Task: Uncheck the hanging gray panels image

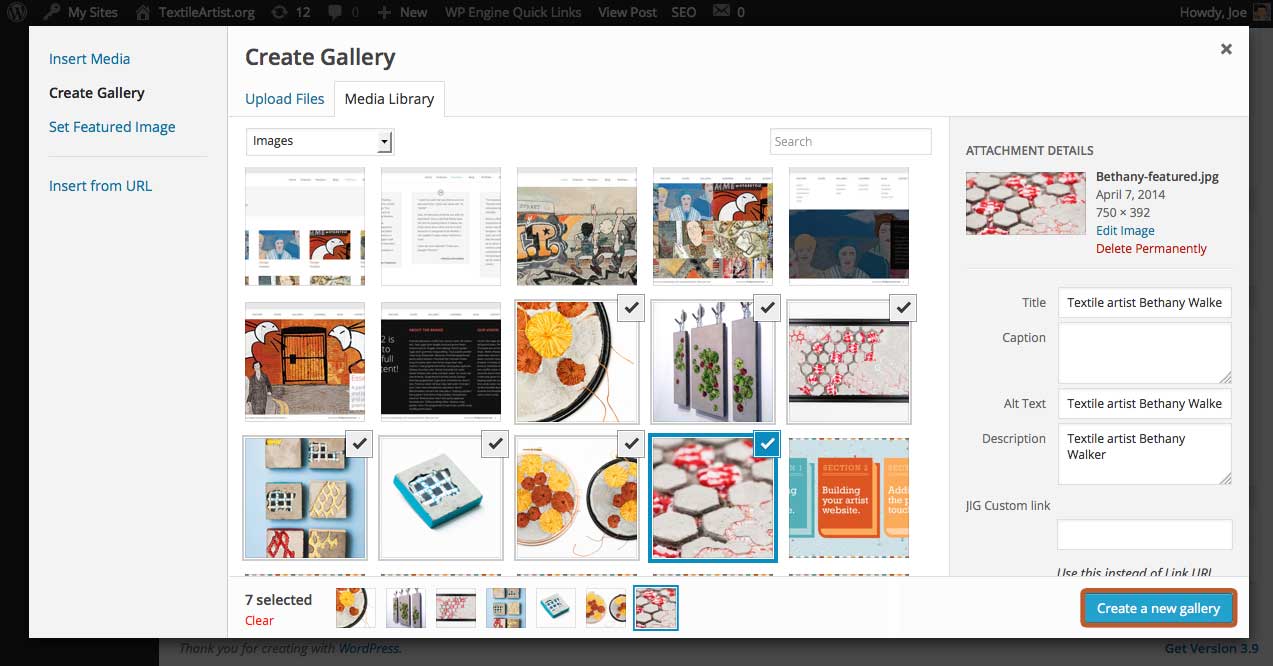Action: [x=767, y=309]
